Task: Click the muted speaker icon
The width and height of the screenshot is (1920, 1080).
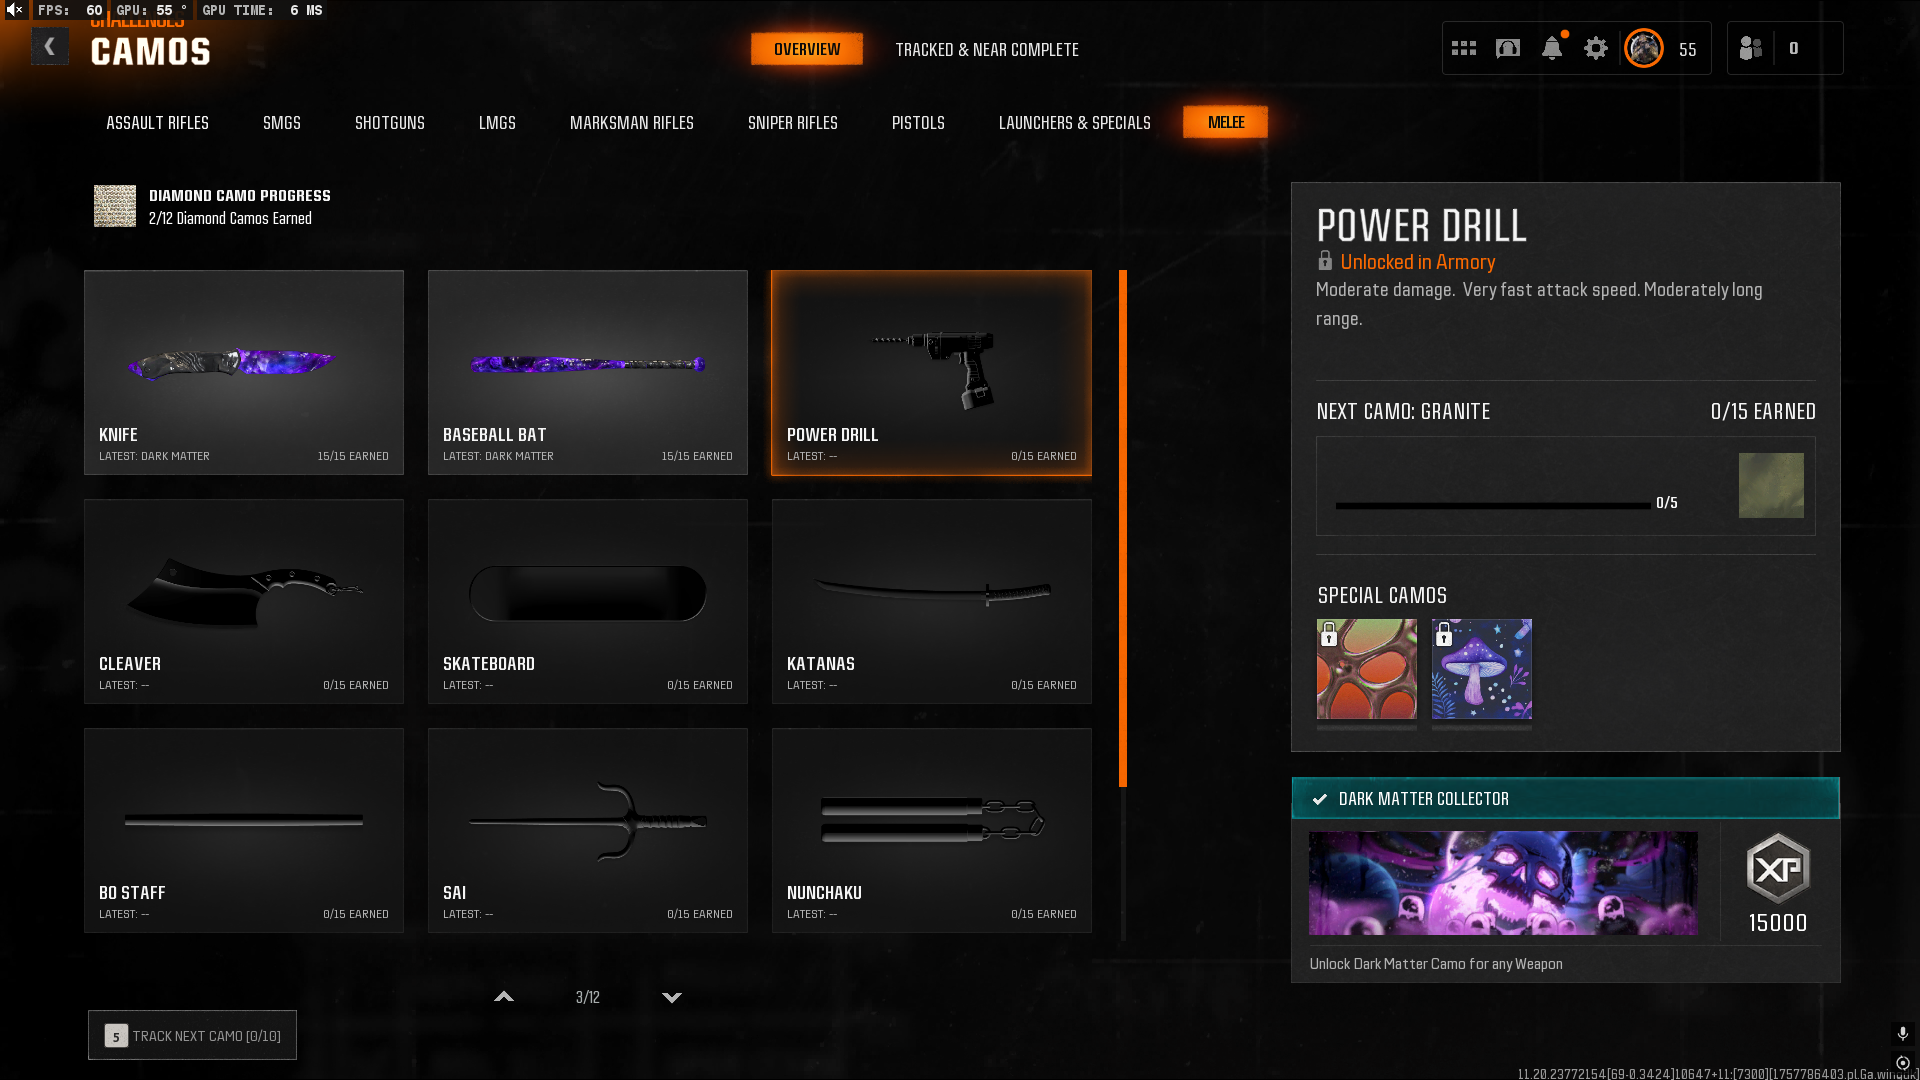Action: [15, 10]
